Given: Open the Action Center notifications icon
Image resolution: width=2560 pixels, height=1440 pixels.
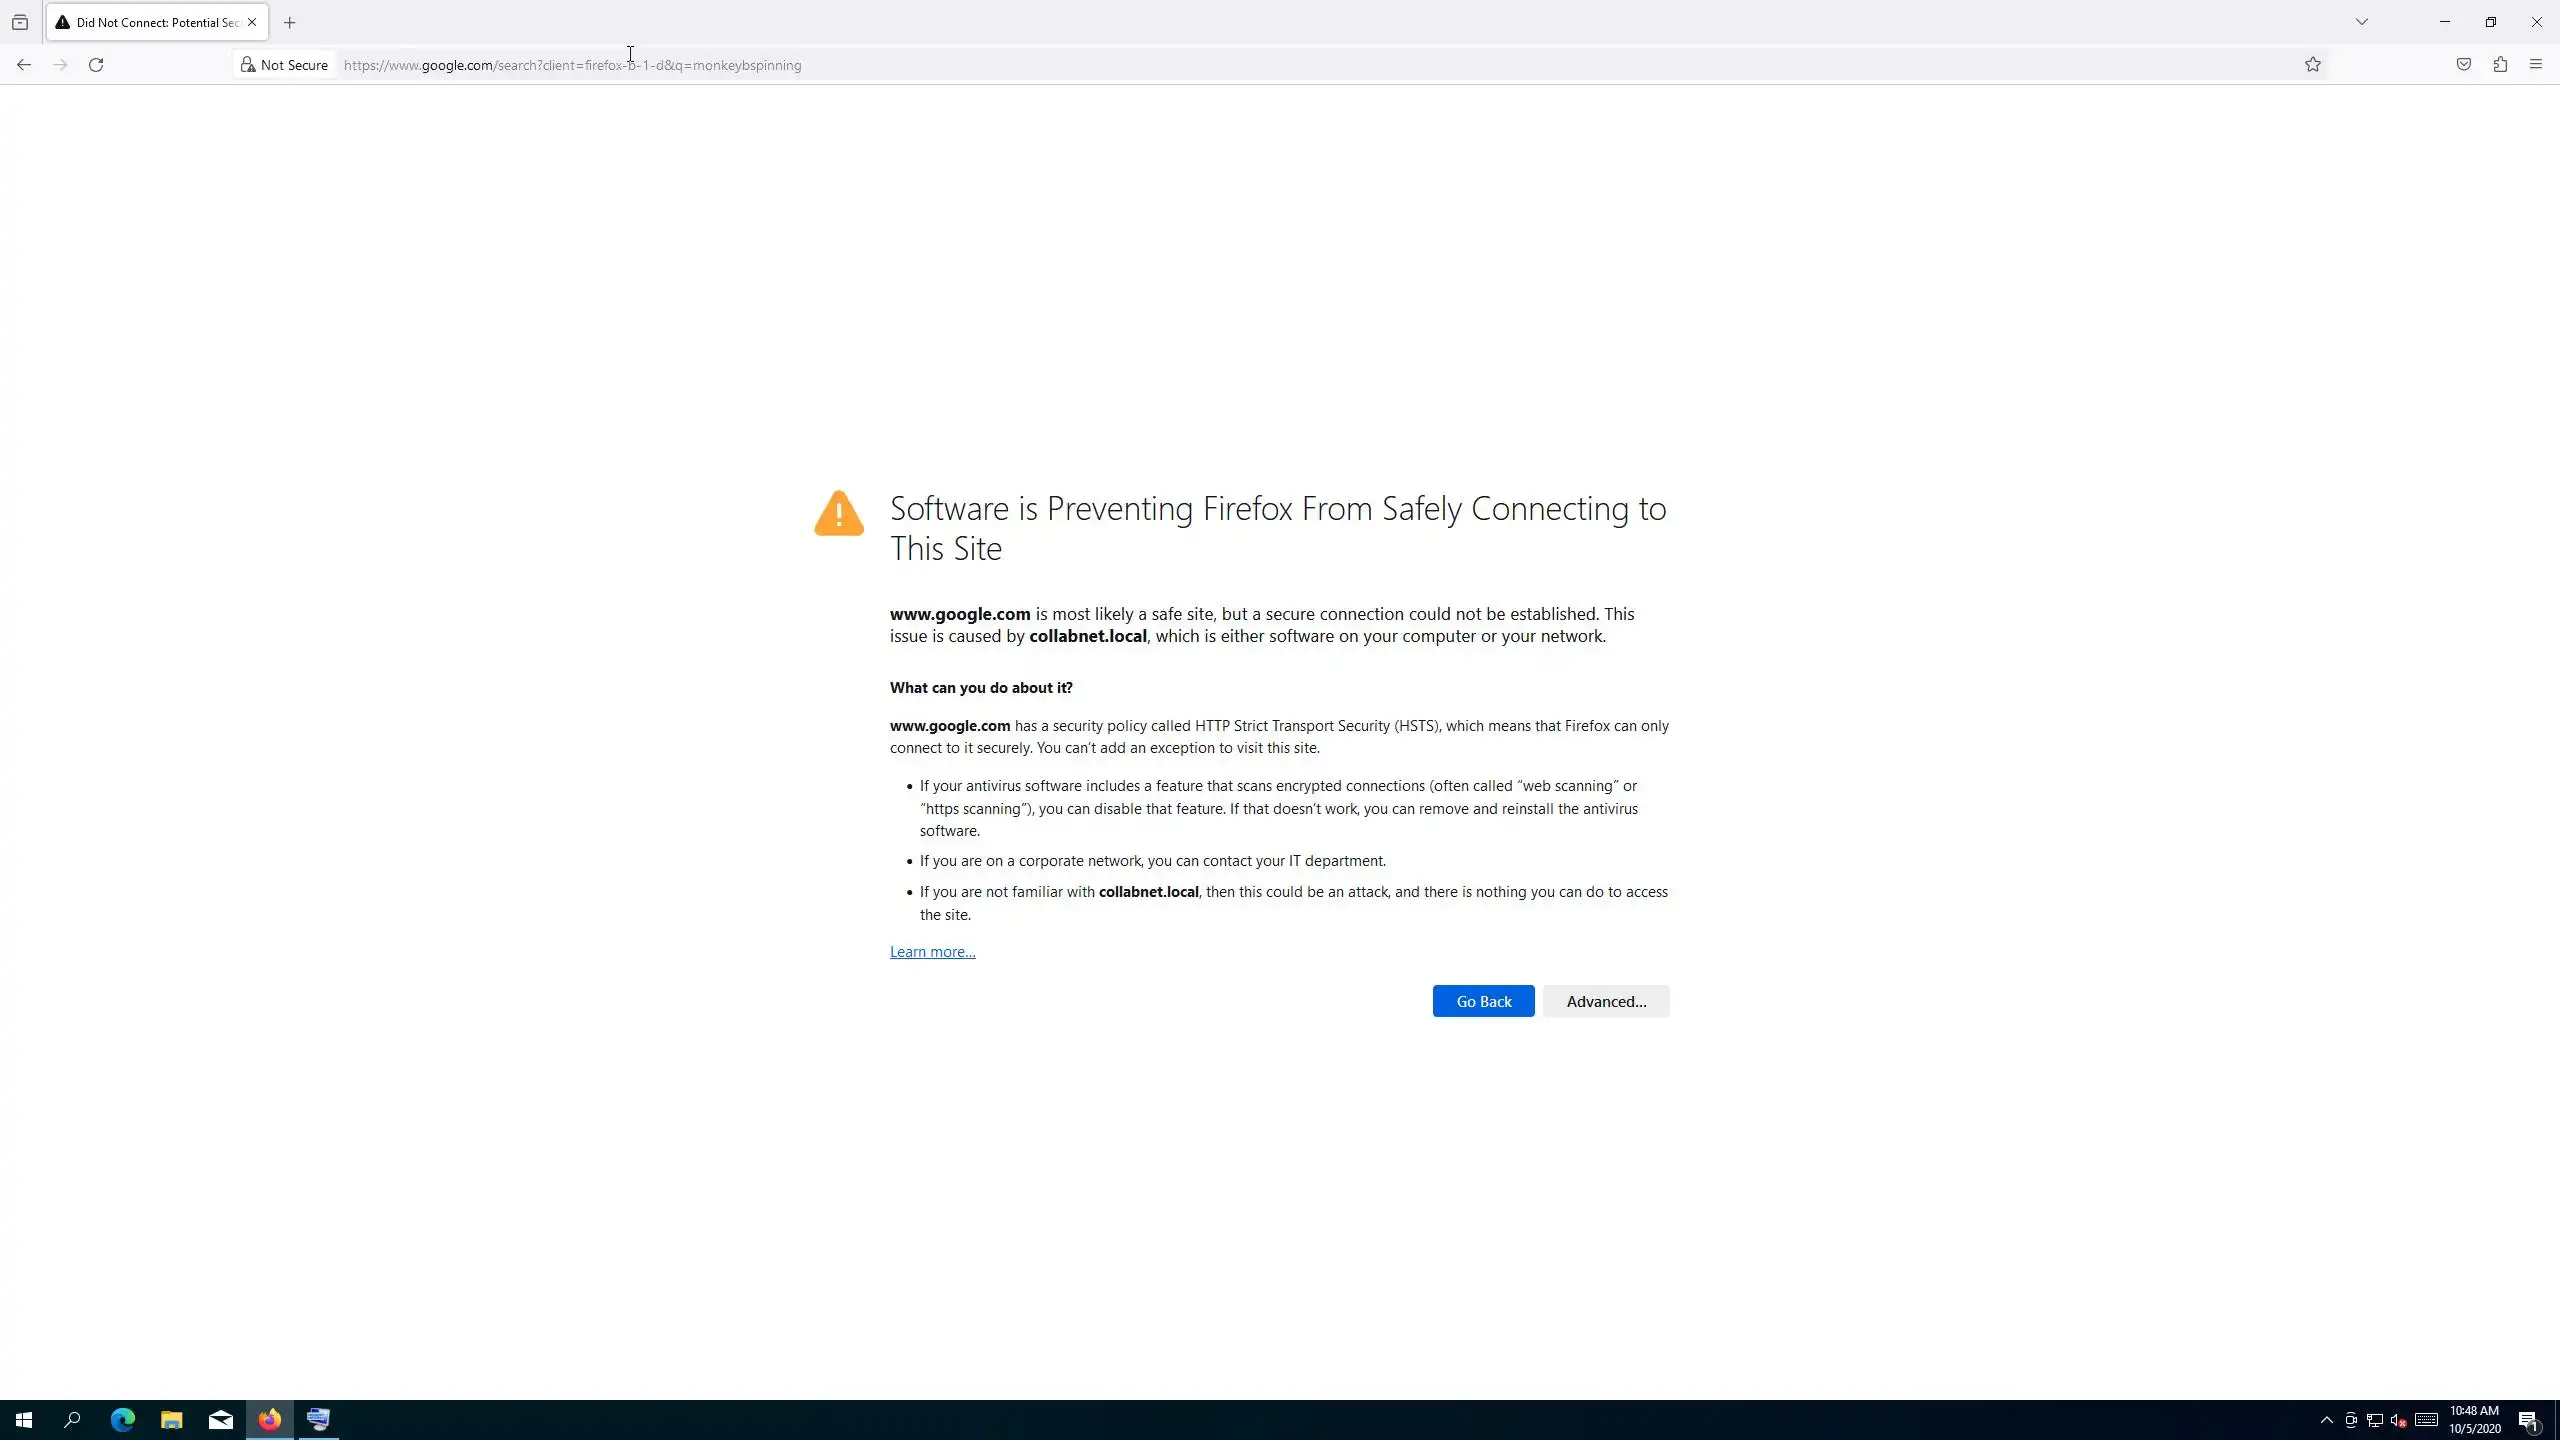Looking at the screenshot, I should (2528, 1420).
